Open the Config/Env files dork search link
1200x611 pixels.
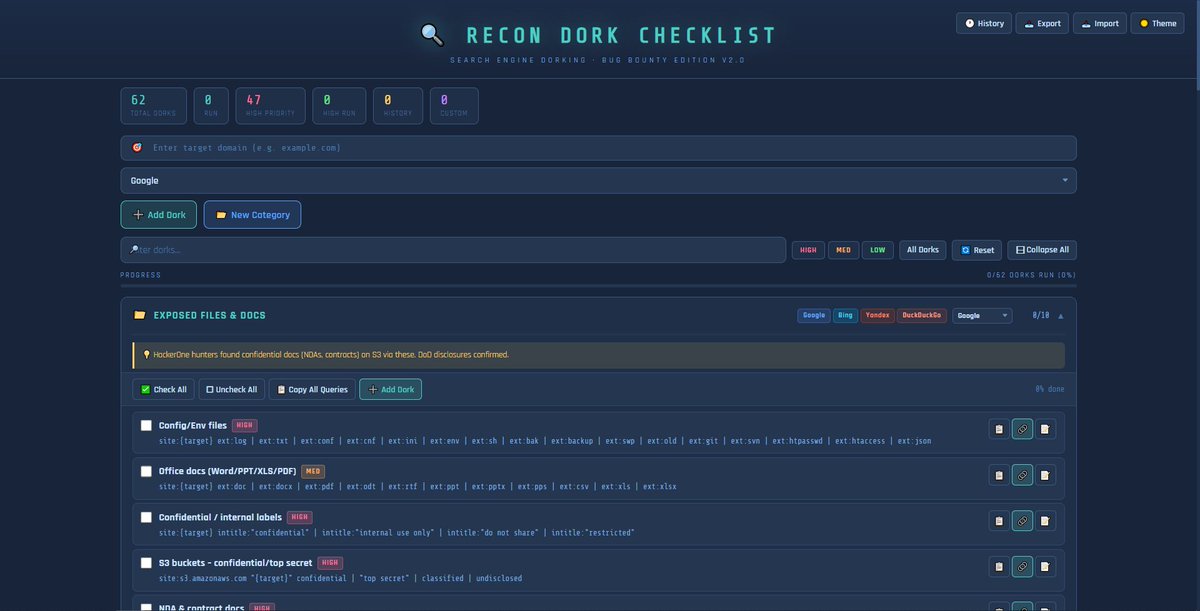[1022, 430]
